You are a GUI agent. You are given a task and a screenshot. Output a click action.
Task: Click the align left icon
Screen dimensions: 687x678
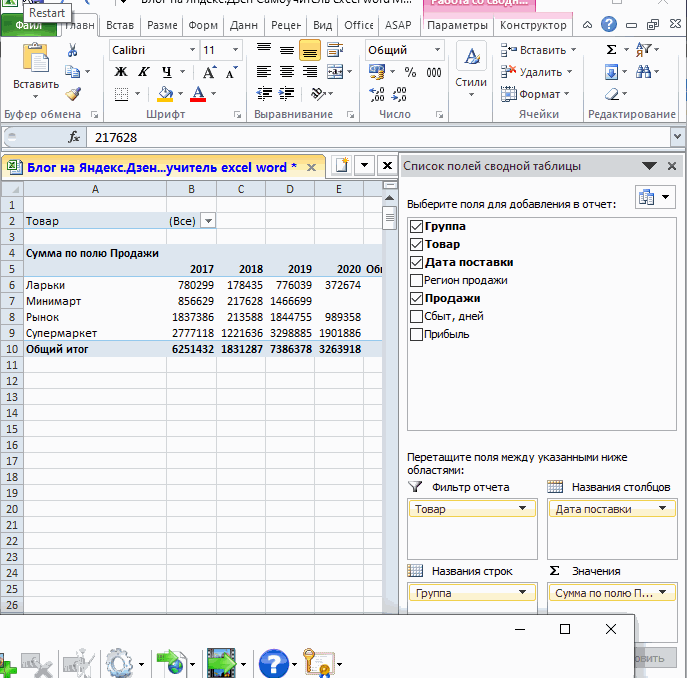pyautogui.click(x=264, y=71)
